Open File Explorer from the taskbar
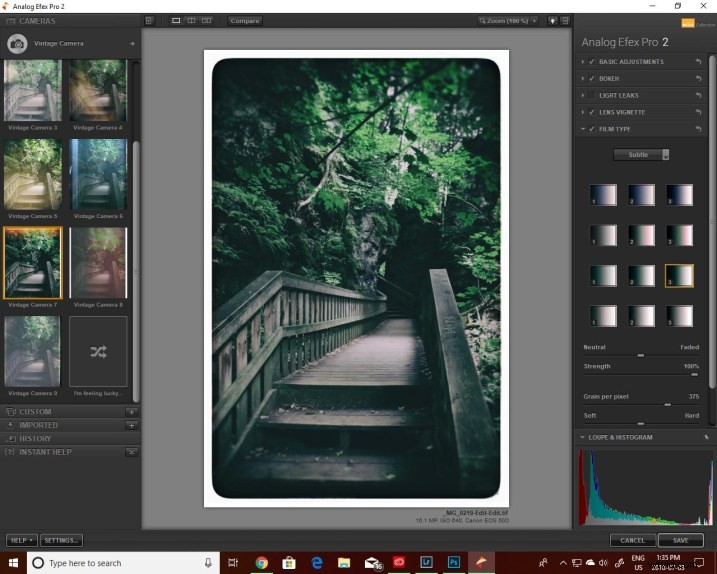This screenshot has height=574, width=717. 344,563
